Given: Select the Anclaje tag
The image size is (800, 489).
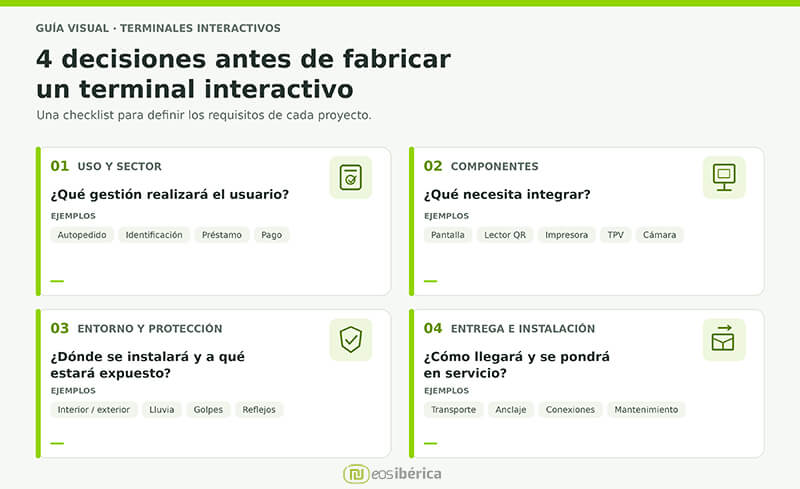Looking at the screenshot, I should (511, 409).
